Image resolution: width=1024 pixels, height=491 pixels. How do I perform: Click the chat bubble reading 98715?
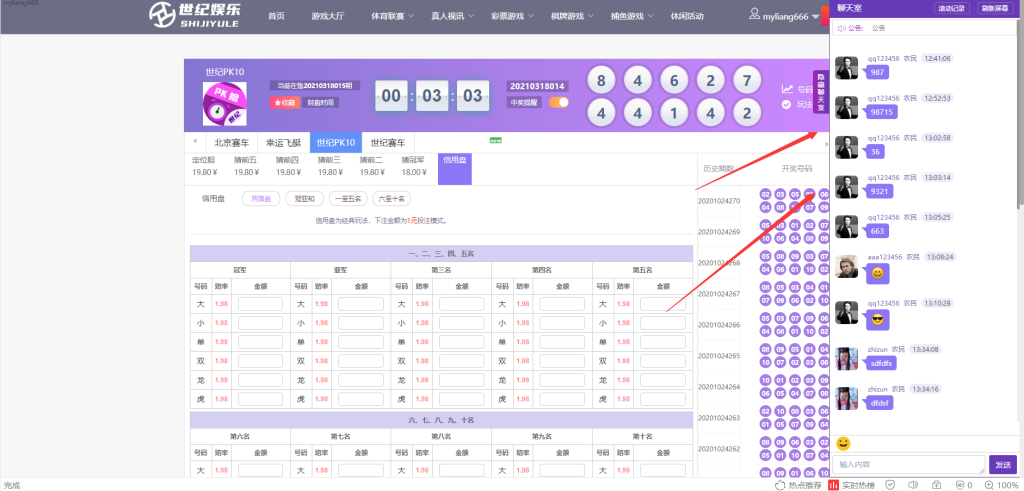click(x=882, y=112)
